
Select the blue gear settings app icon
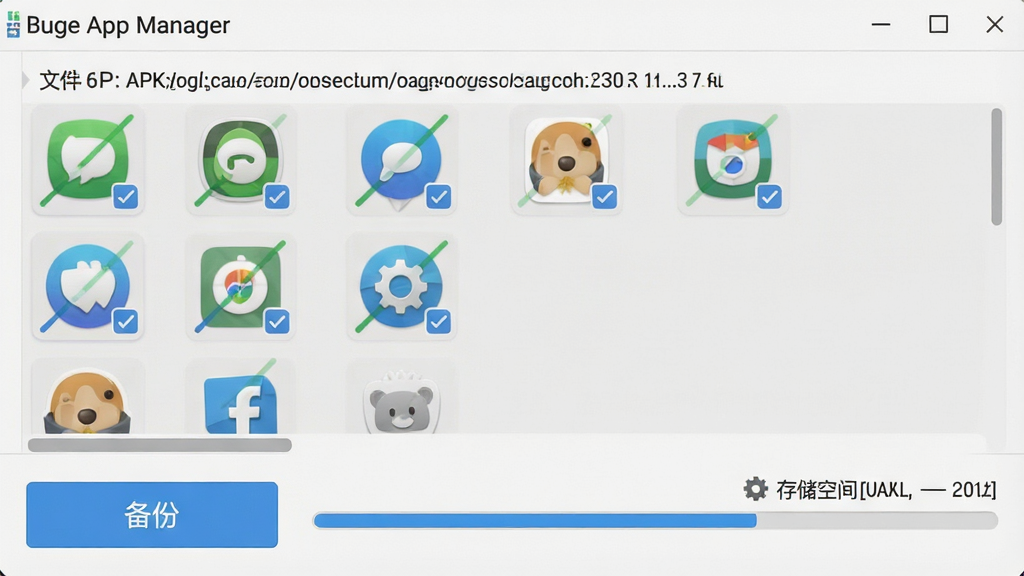point(401,286)
